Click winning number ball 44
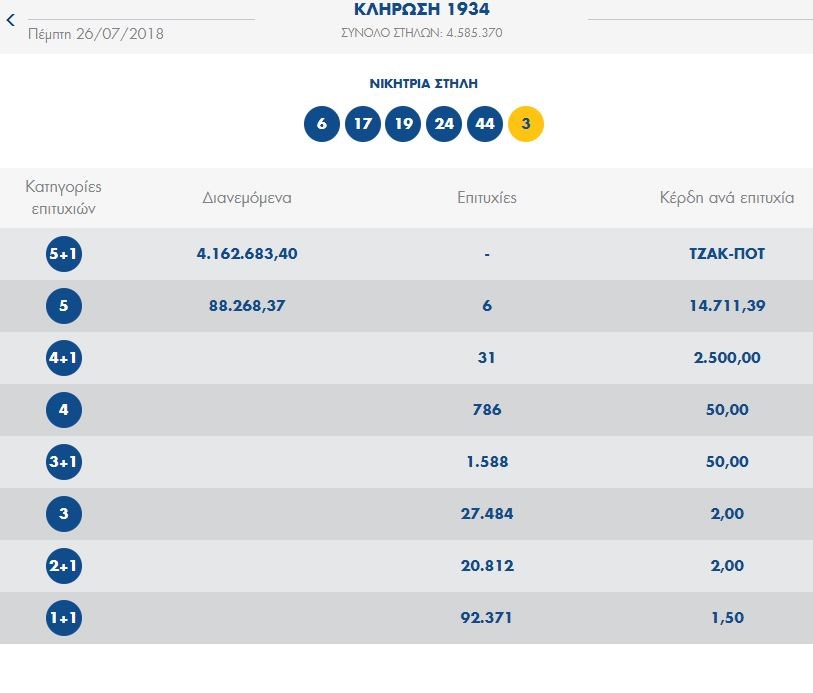 (484, 124)
